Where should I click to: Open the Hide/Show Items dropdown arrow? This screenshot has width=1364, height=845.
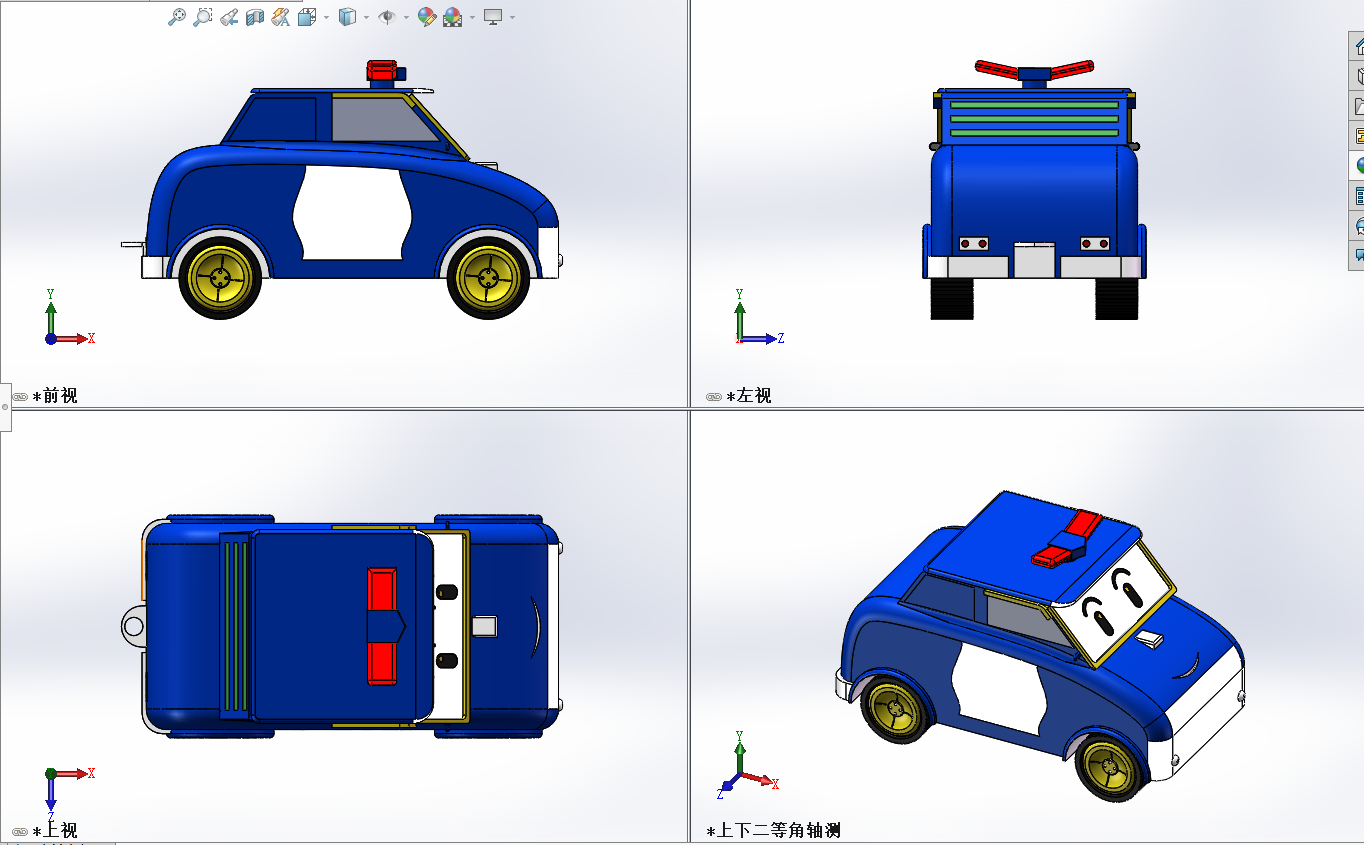[x=406, y=17]
